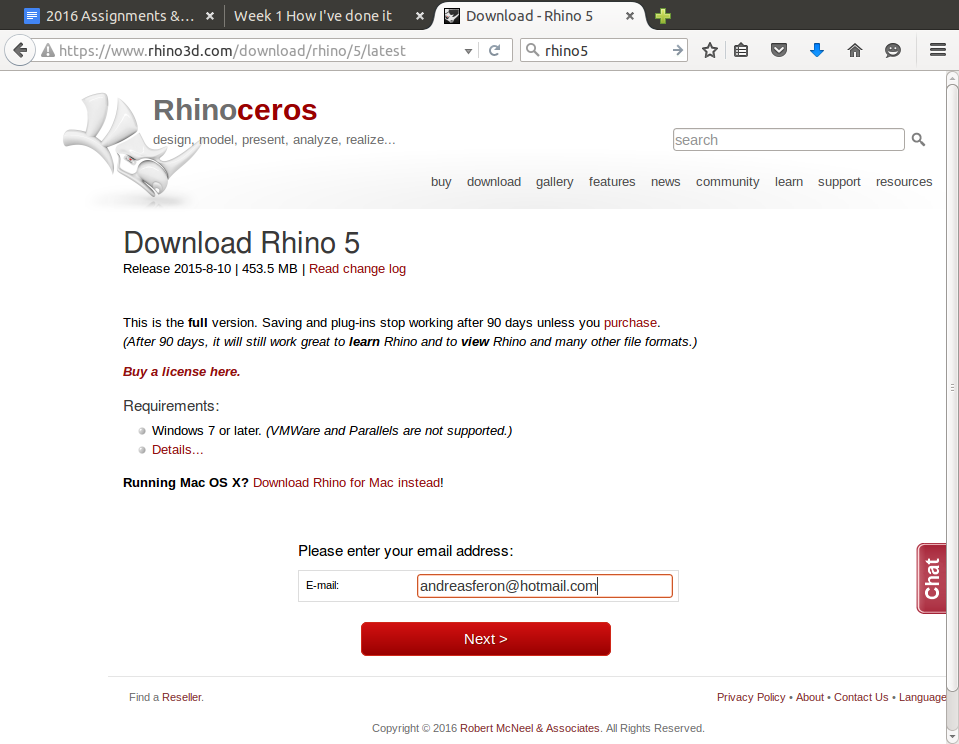Reload the page with the refresh icon

pos(495,50)
